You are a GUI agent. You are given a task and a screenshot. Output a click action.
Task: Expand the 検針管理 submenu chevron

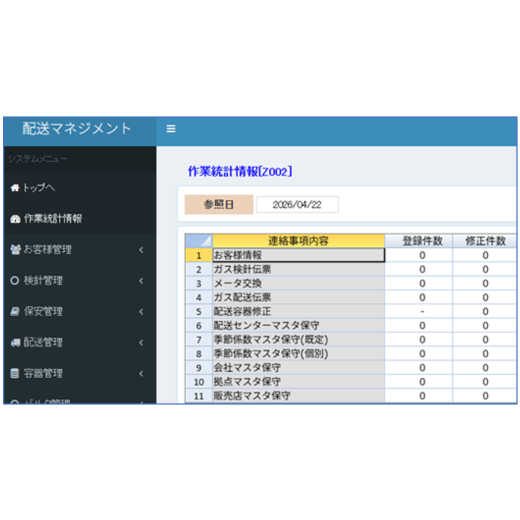click(141, 281)
